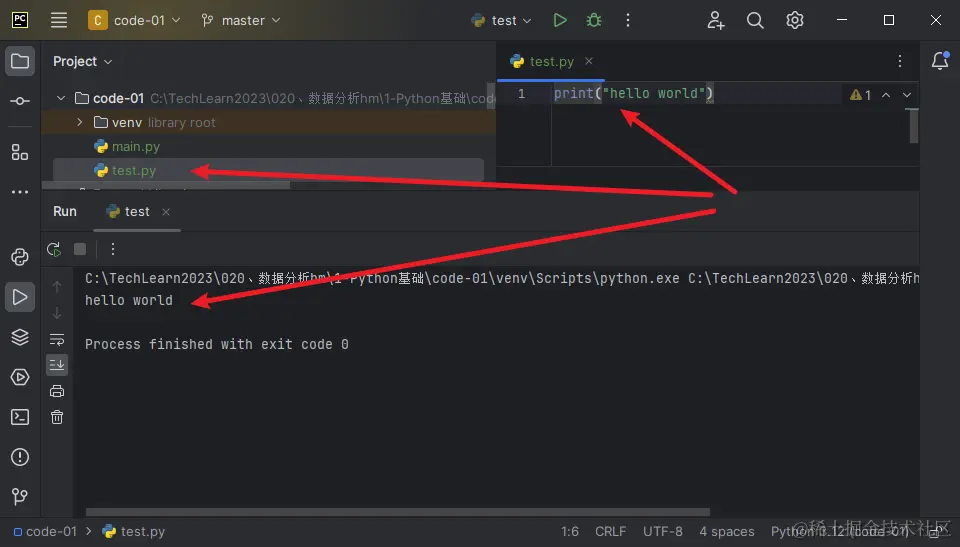Change 4 spaces indentation setting
The width and height of the screenshot is (960, 547).
[727, 531]
